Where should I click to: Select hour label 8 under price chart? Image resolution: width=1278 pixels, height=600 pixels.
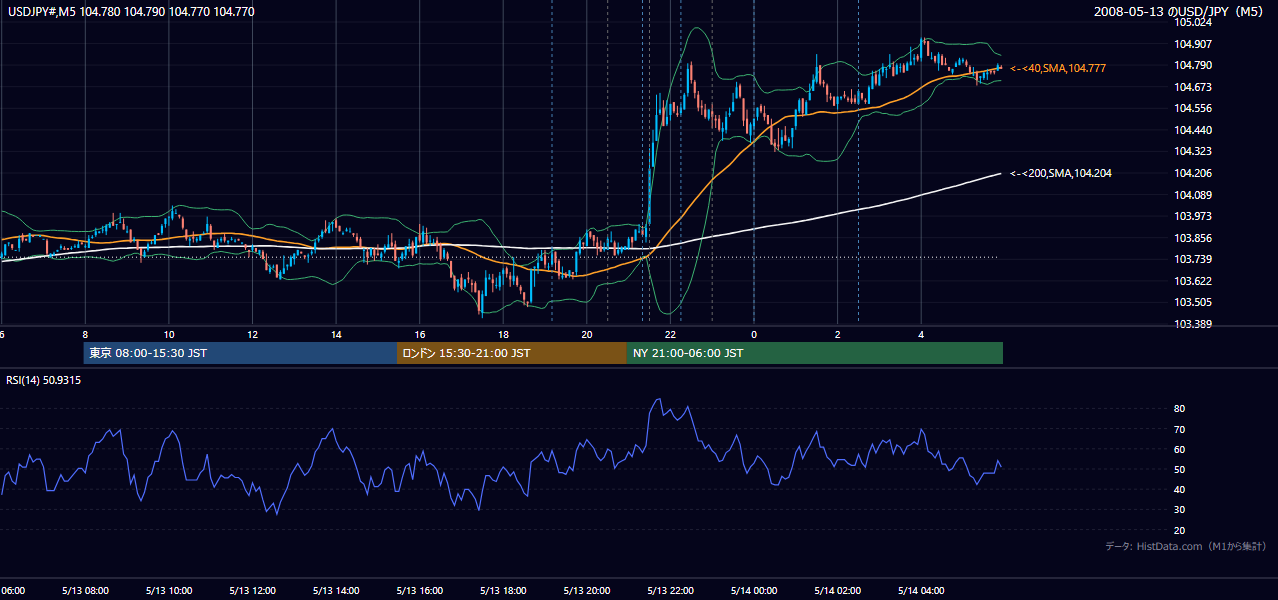point(85,334)
